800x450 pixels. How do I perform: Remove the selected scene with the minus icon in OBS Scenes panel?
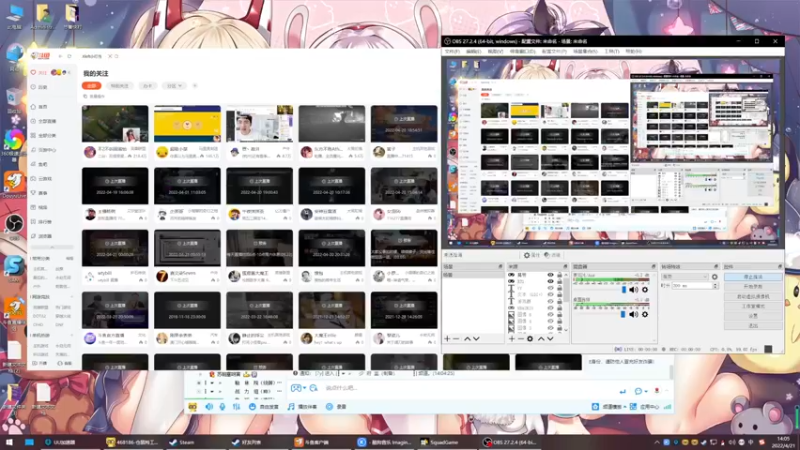pyautogui.click(x=456, y=339)
